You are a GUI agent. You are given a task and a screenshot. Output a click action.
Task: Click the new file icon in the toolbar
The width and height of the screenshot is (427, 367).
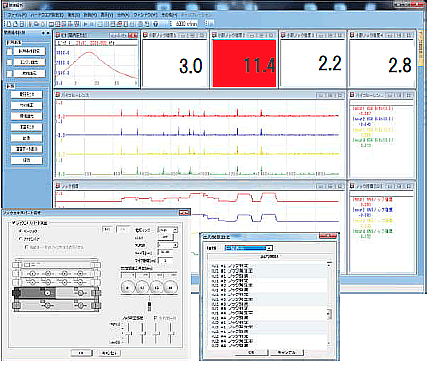tap(8, 24)
